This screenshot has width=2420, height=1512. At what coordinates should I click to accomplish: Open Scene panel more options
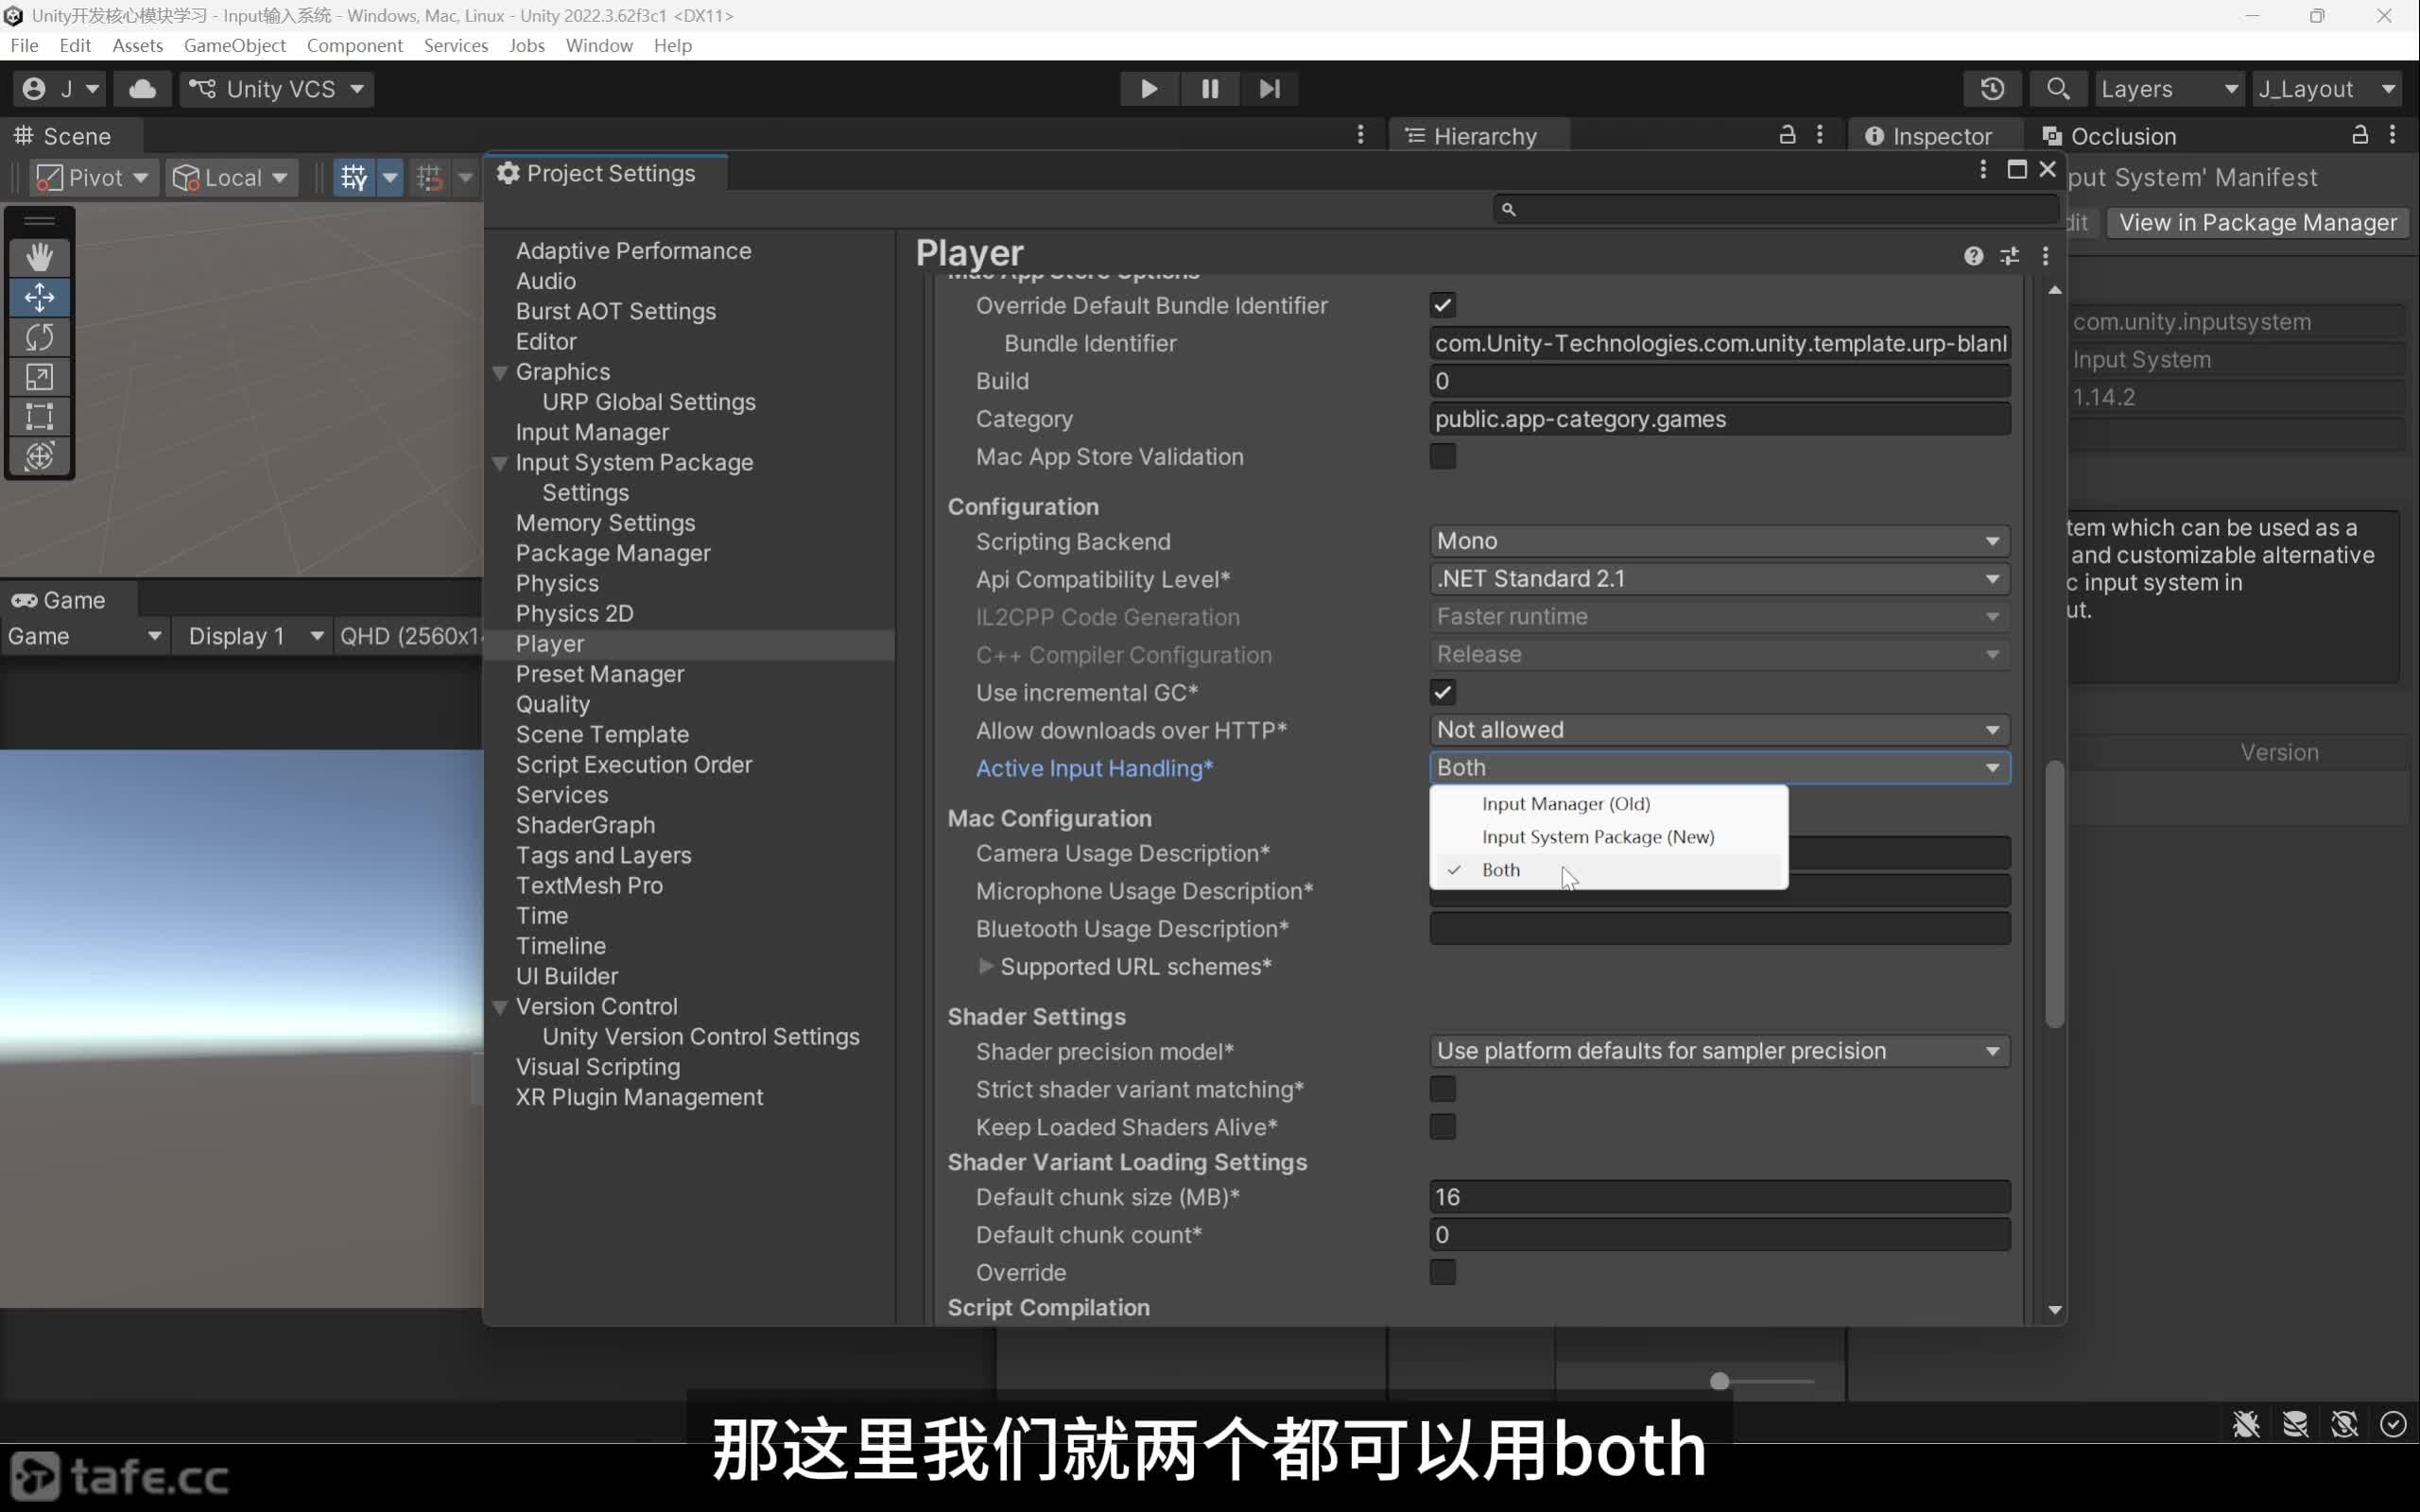tap(1360, 135)
